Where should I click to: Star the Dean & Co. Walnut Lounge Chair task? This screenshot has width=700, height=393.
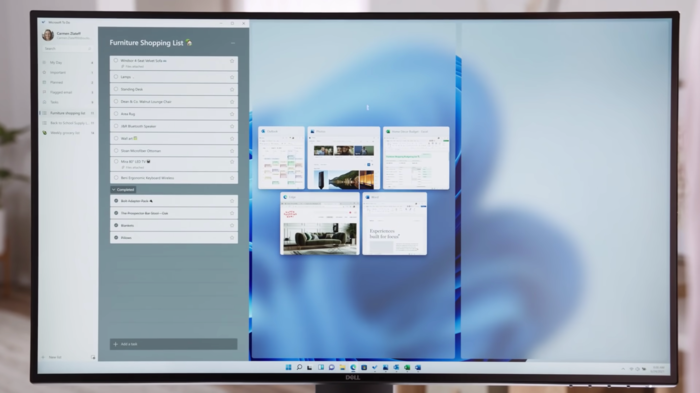(x=232, y=101)
